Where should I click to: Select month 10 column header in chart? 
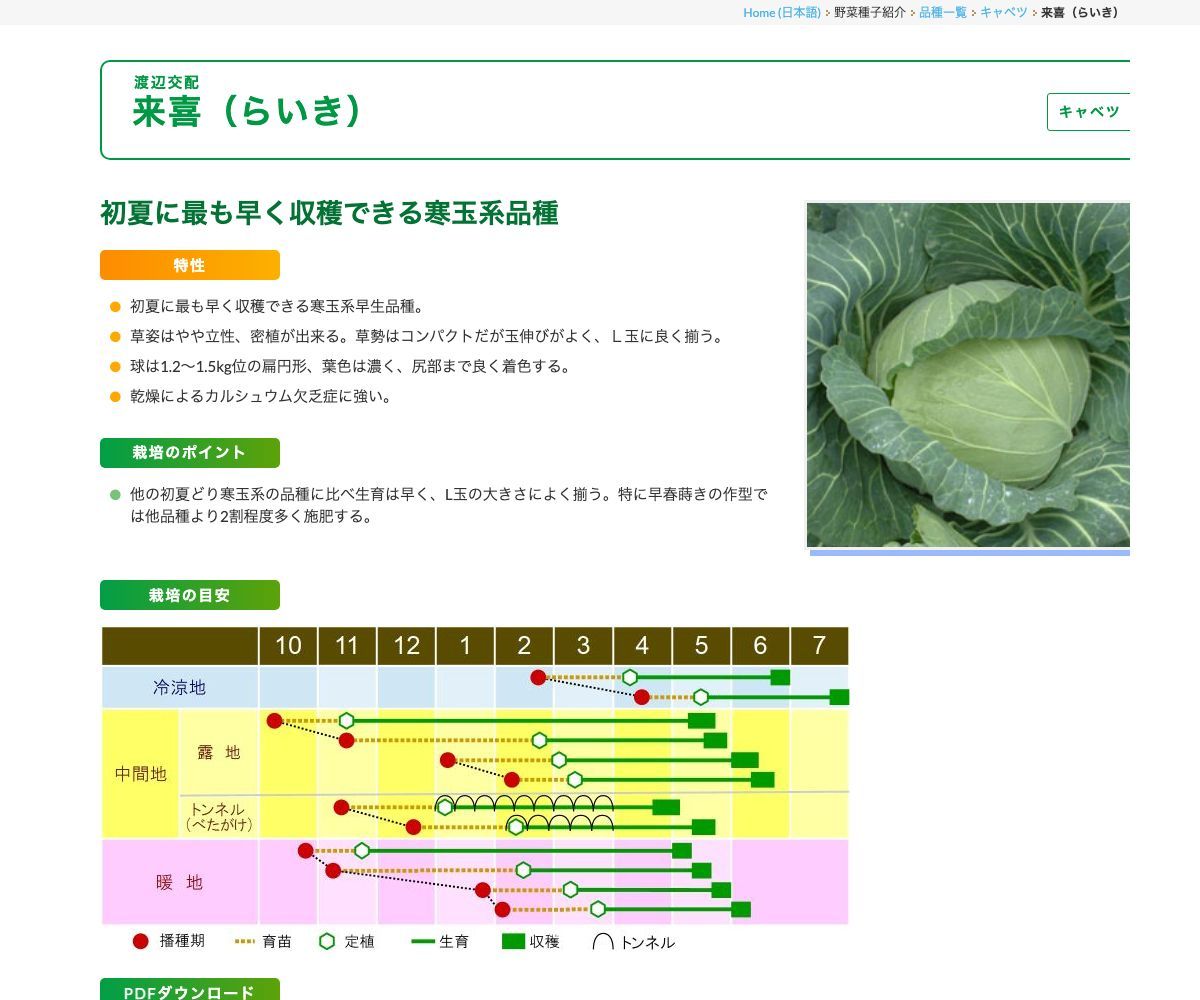[288, 646]
